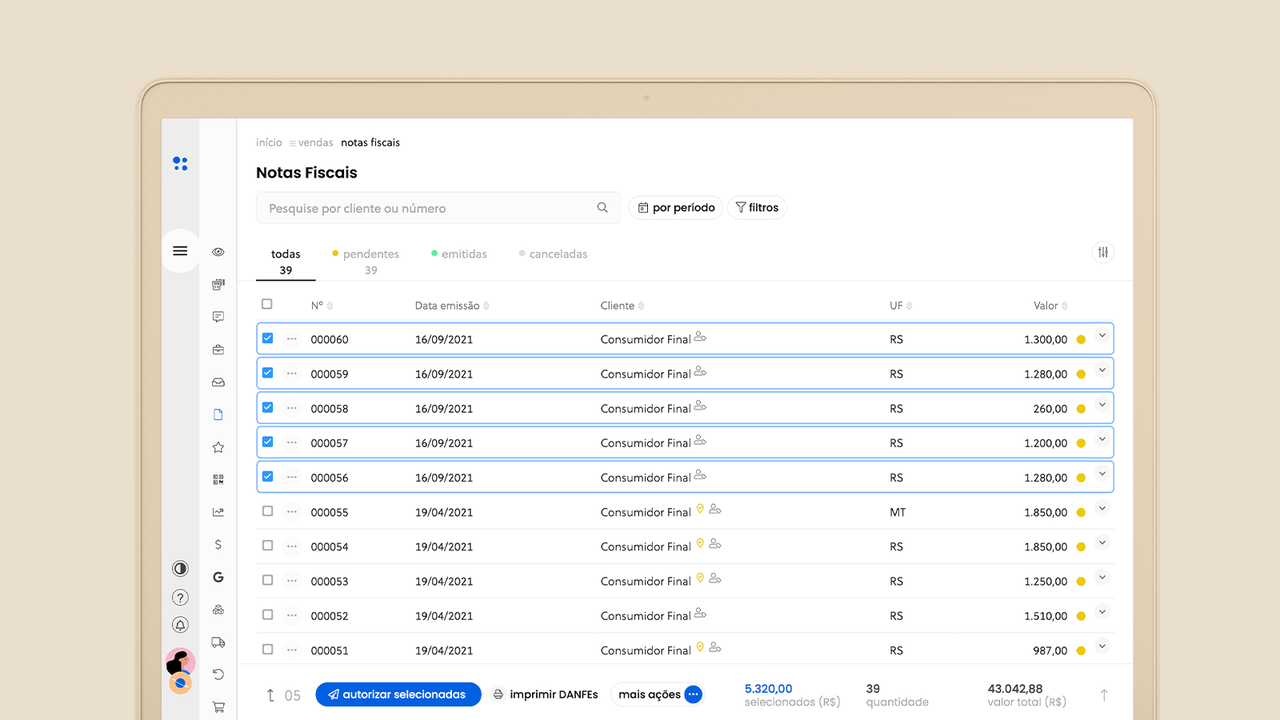Check the checkbox for note 000053
The width and height of the screenshot is (1280, 720).
pos(267,580)
